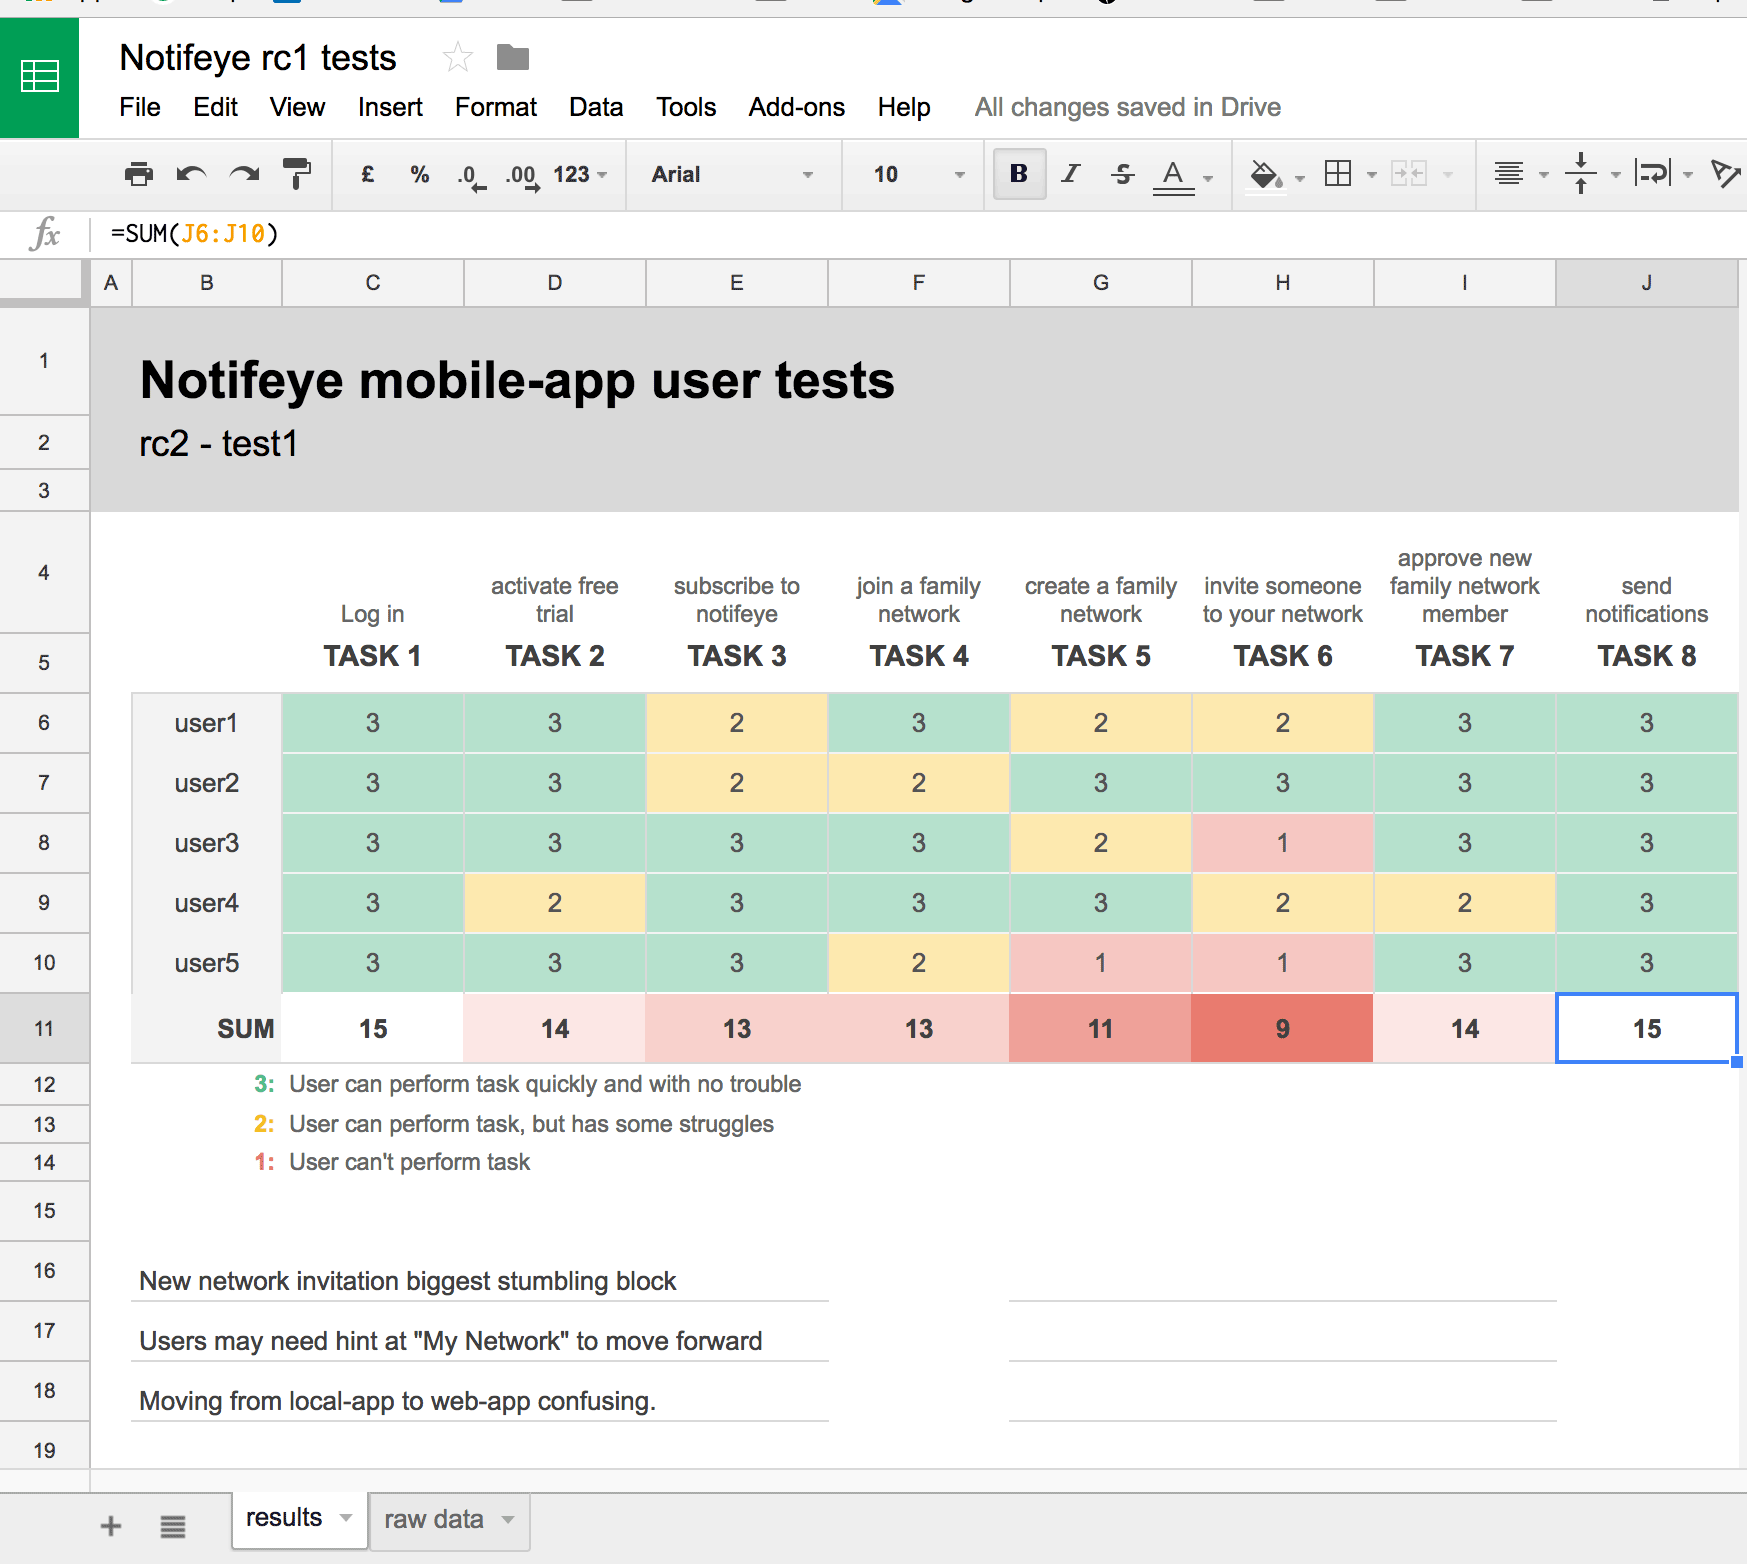Click the undo arrow
Screen dimensions: 1747x1564
(x=191, y=174)
